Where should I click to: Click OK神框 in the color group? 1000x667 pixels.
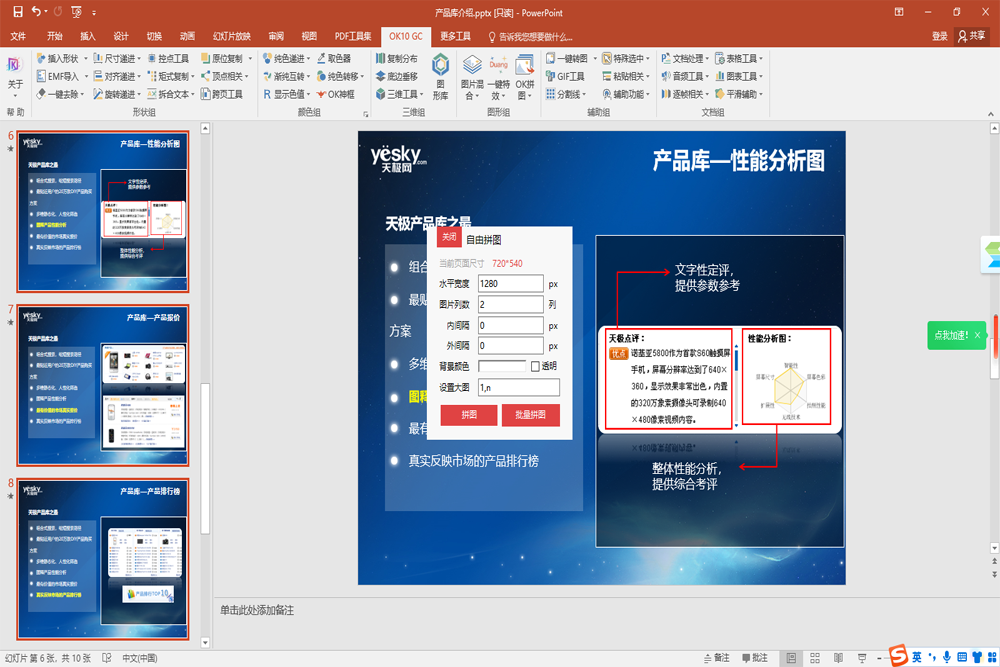(335, 95)
